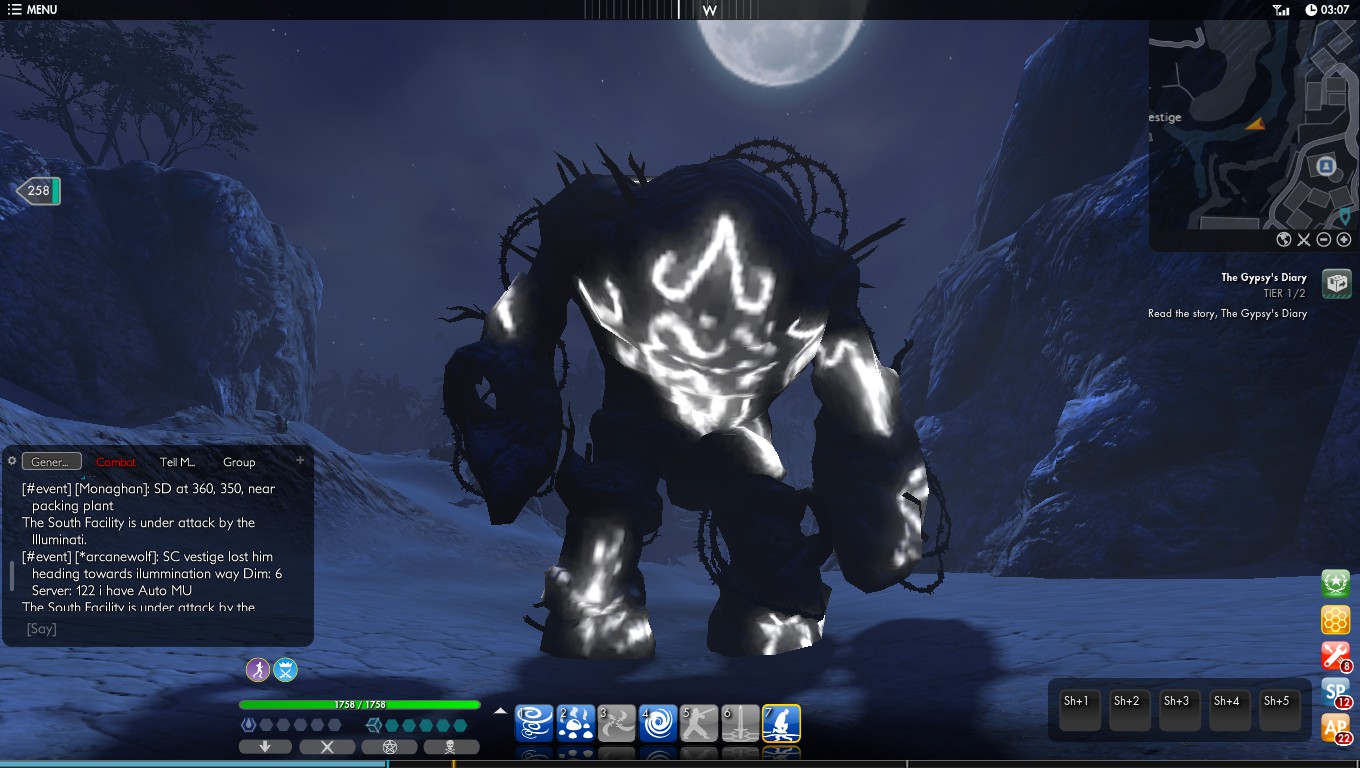Open the SP skill points panel
Screen dimensions: 1360x768
(x=1336, y=692)
